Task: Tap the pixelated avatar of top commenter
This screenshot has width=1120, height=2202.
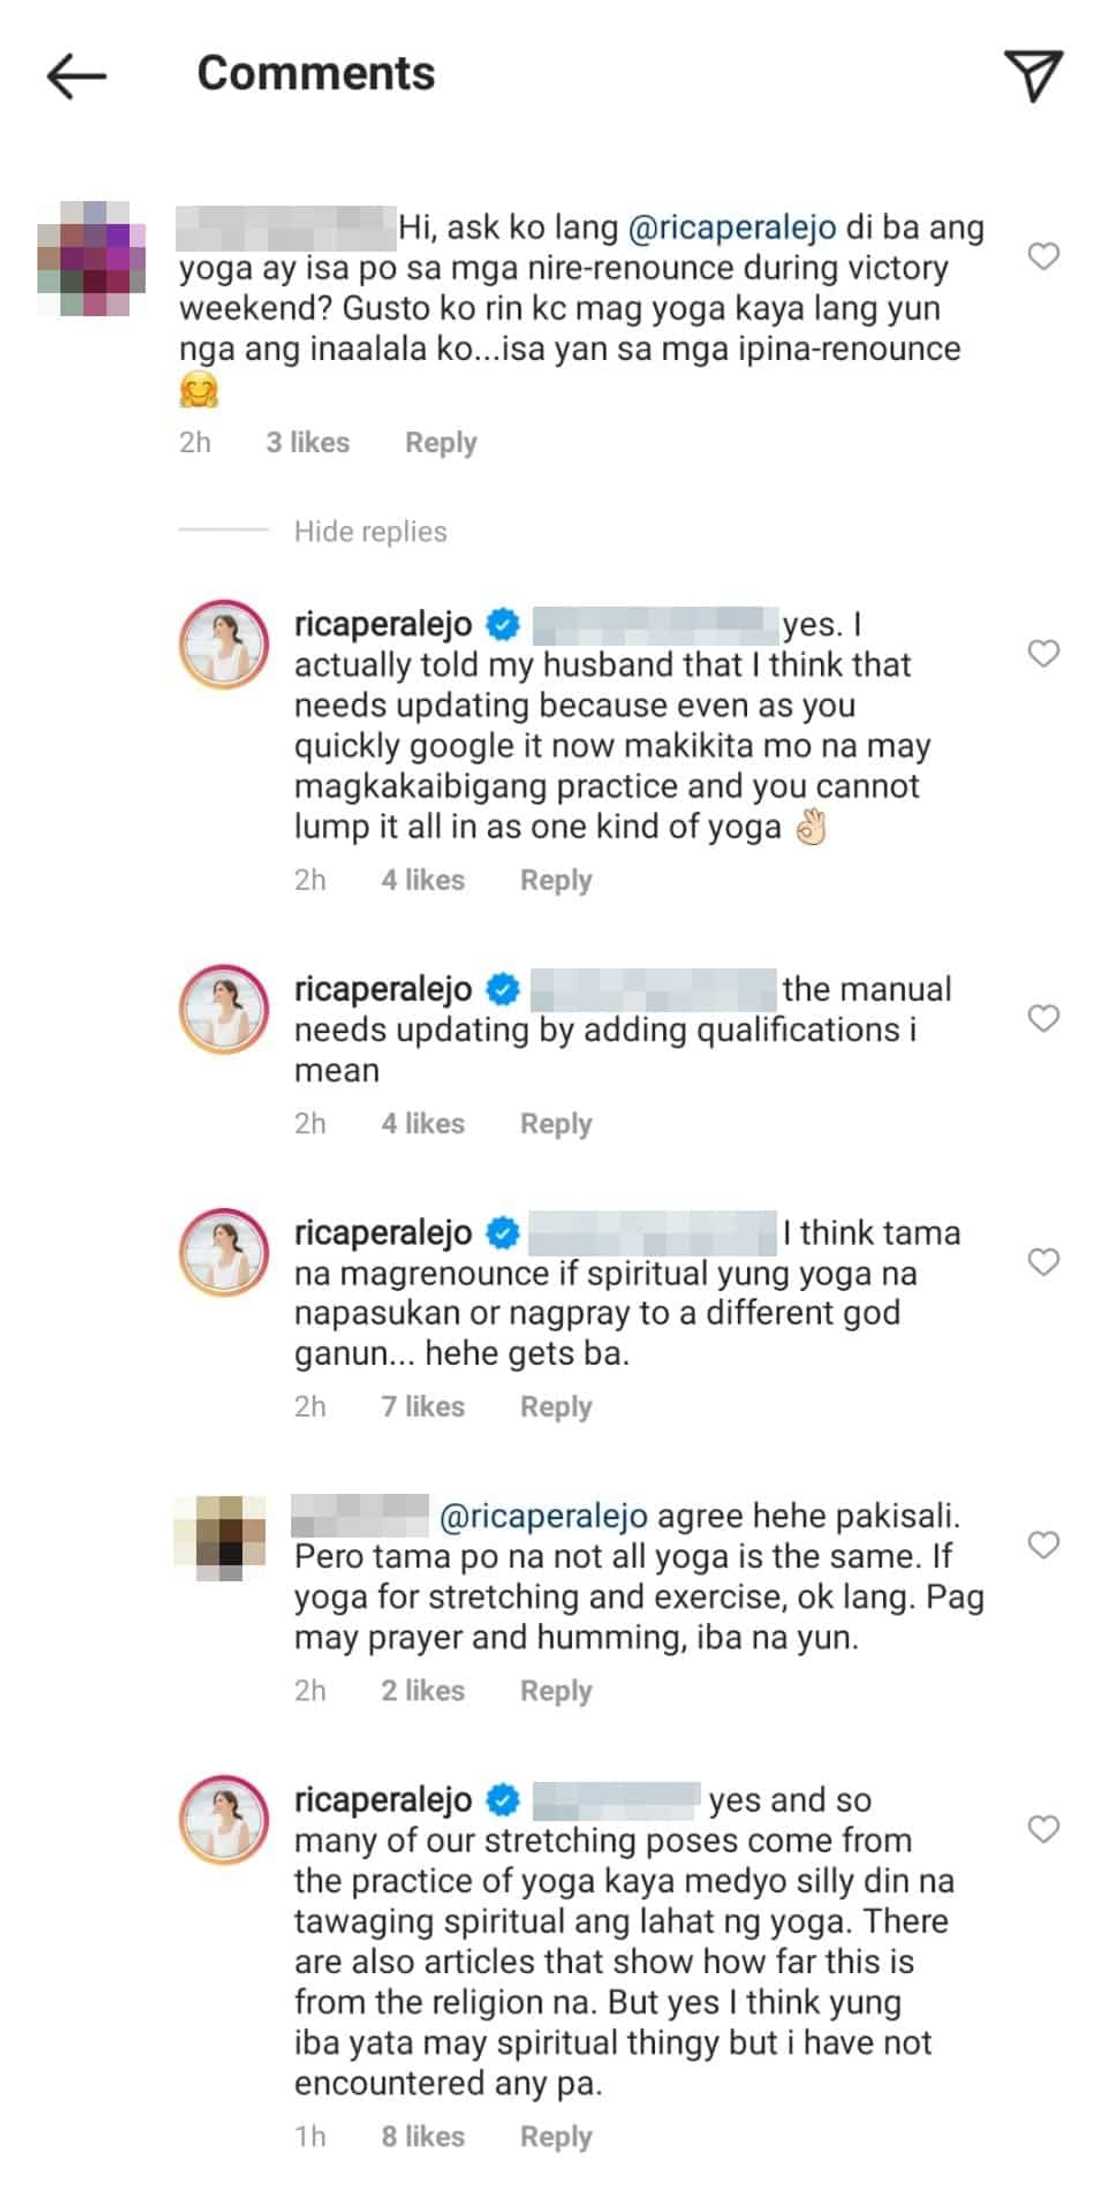Action: point(91,258)
